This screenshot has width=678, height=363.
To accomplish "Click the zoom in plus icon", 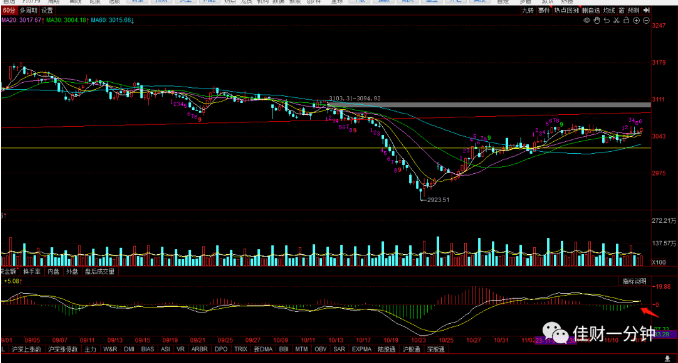I will coord(636,20).
